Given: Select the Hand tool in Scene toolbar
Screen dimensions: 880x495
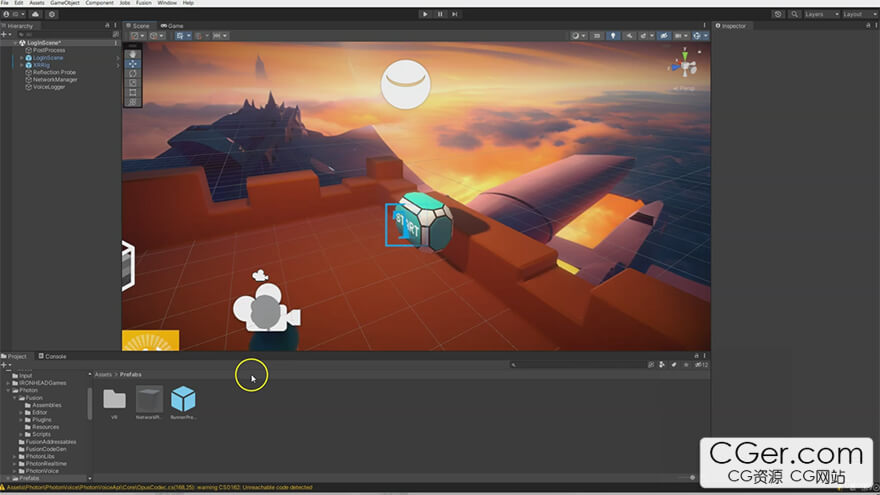Looking at the screenshot, I should 133,54.
